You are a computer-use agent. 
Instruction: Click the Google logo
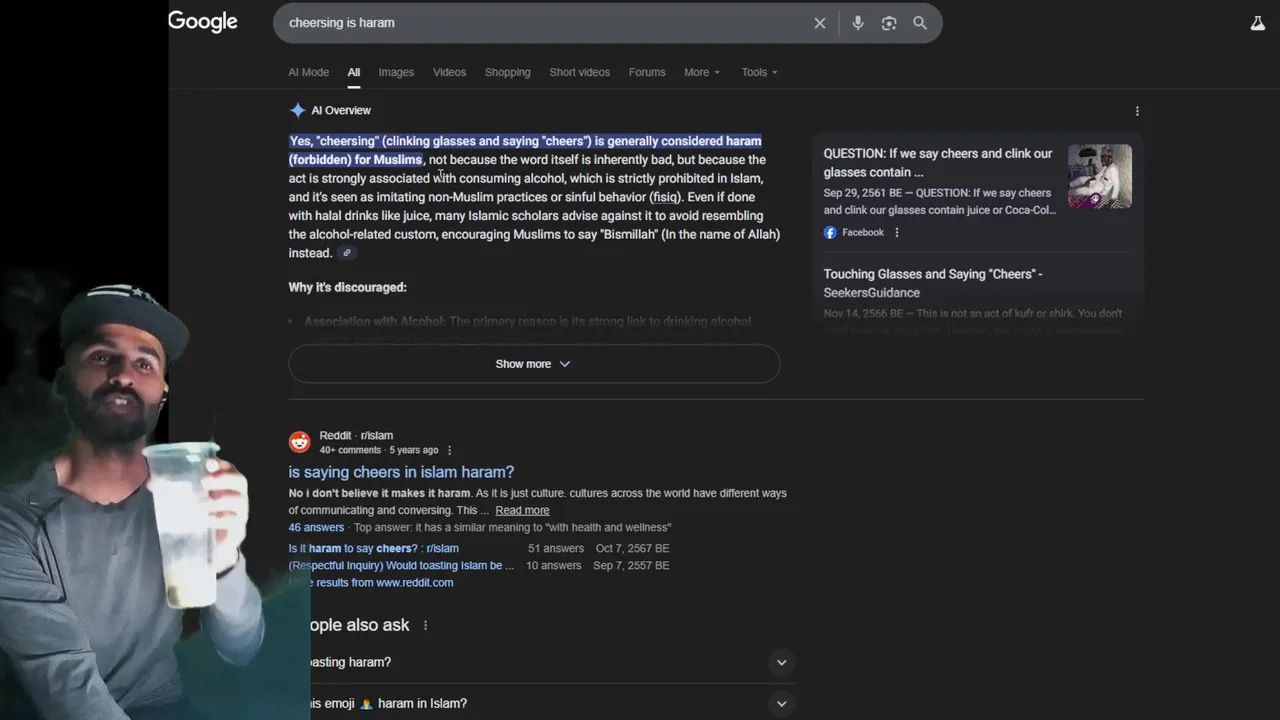tap(203, 22)
